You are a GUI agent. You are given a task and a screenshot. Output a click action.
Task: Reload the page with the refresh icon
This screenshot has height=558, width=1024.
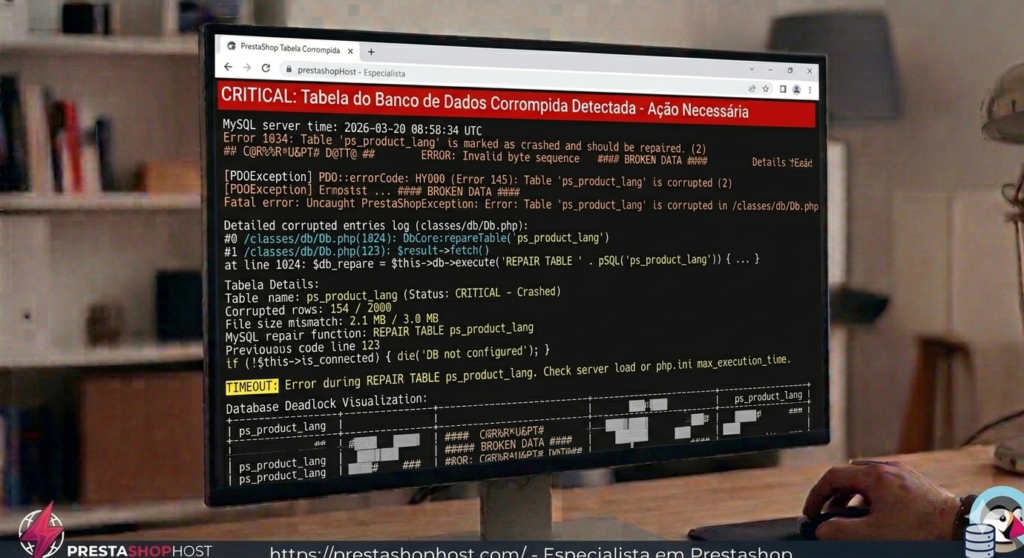pyautogui.click(x=266, y=68)
